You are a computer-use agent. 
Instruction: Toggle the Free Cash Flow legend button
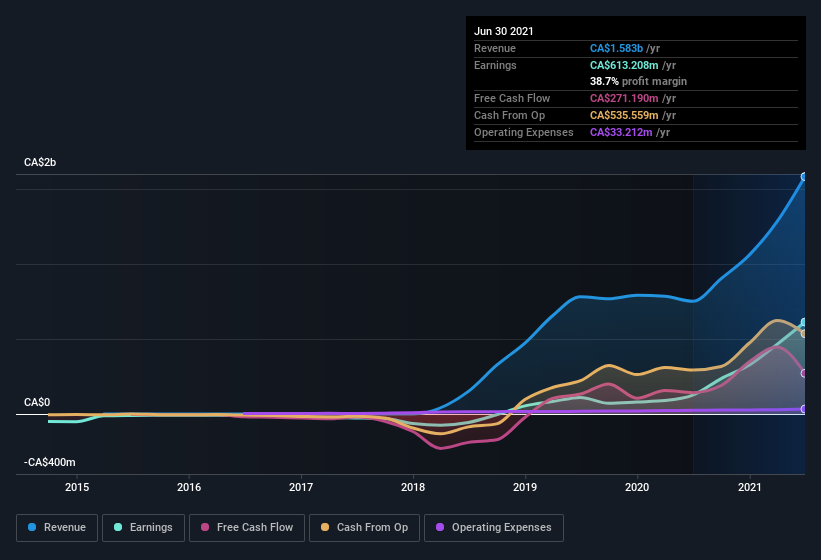pyautogui.click(x=247, y=528)
